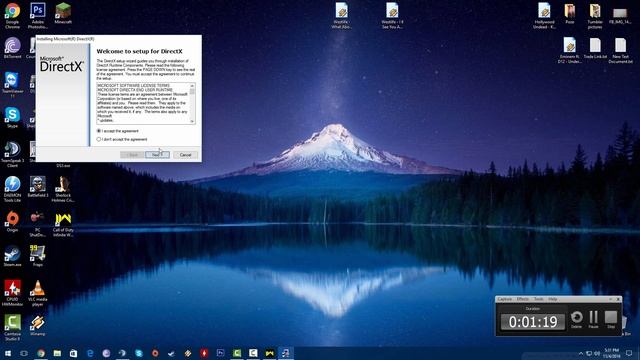Open the TeamViewer desktop icon
The image size is (640, 360).
pyautogui.click(x=12, y=85)
